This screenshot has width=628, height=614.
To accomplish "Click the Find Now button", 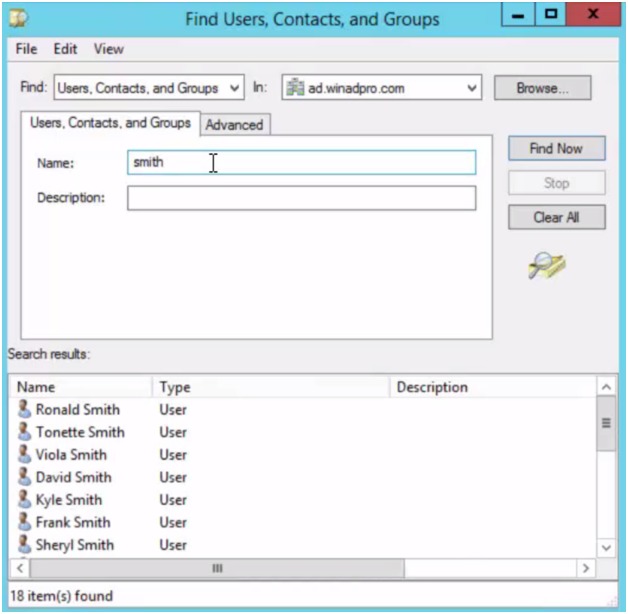I will tap(557, 149).
